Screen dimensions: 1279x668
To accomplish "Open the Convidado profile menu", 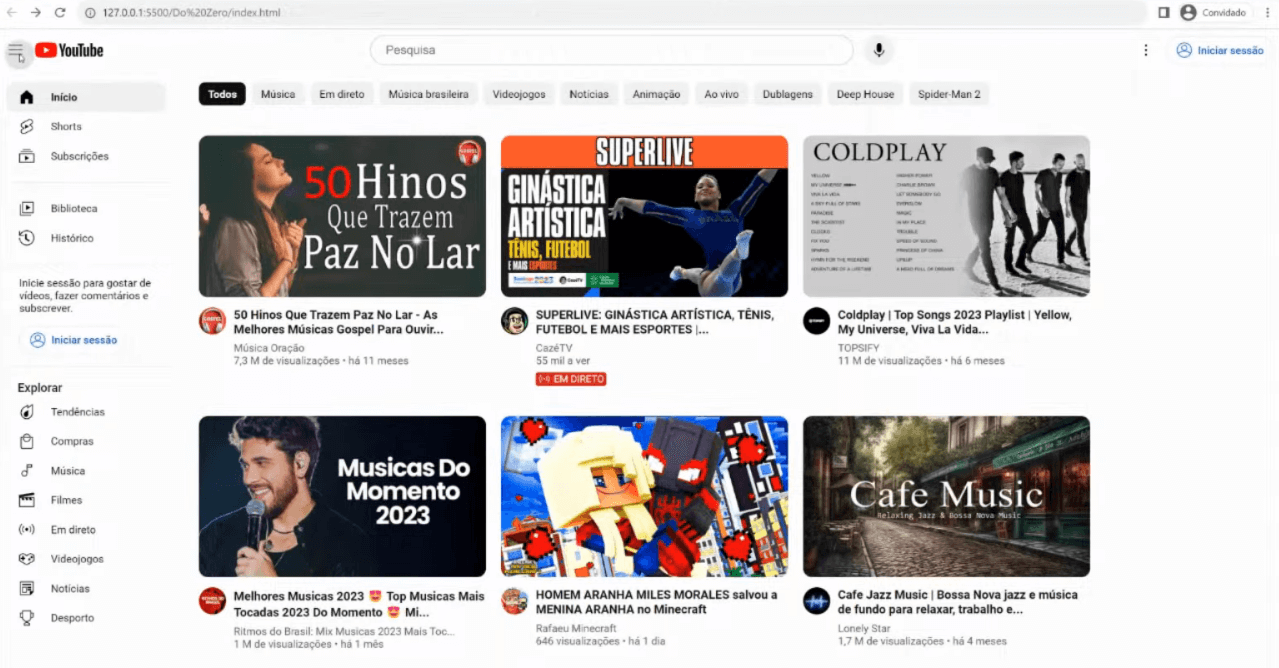I will (x=1213, y=13).
